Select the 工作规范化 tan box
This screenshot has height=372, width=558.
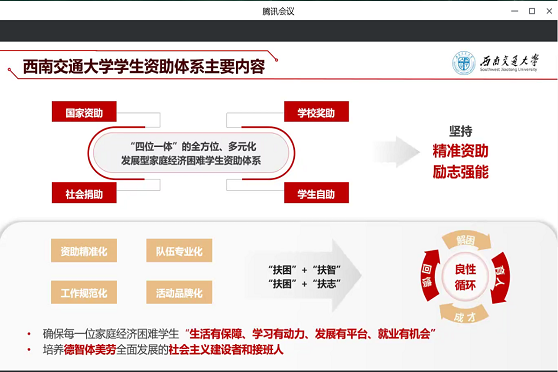84,292
